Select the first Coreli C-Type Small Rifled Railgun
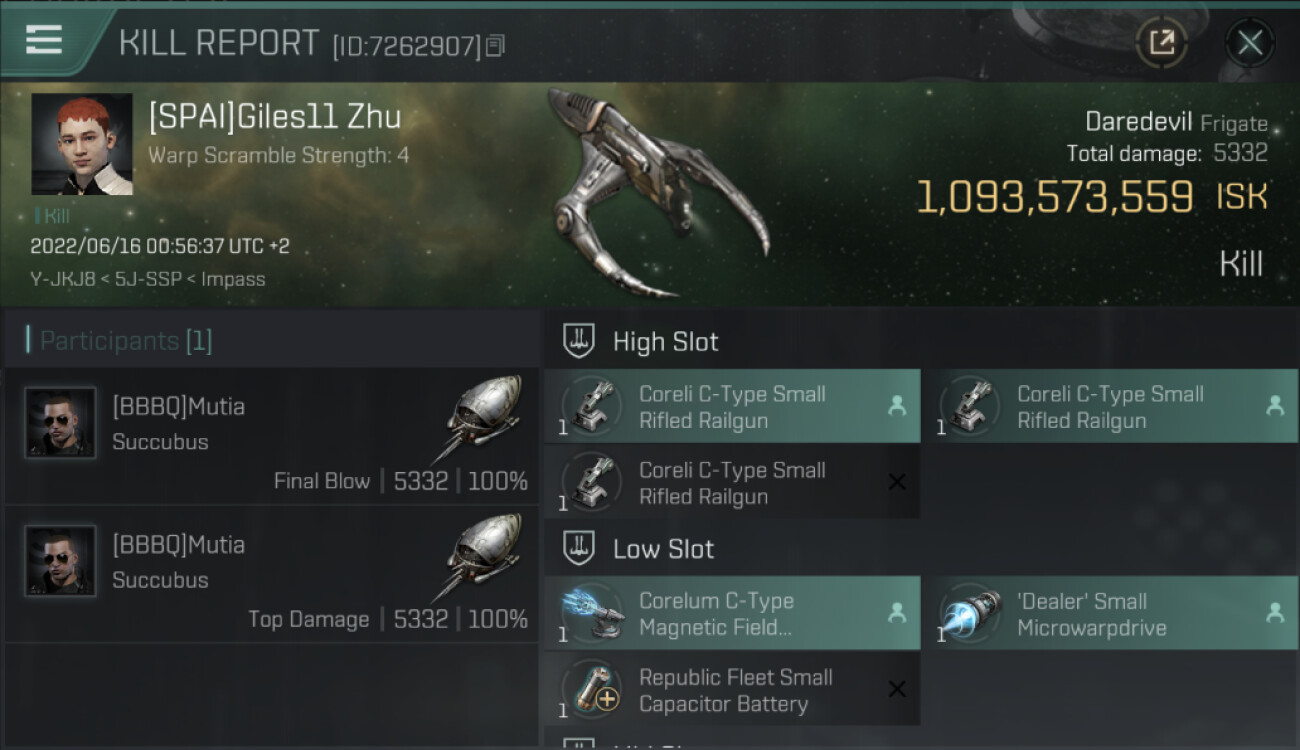1300x750 pixels. click(x=732, y=407)
